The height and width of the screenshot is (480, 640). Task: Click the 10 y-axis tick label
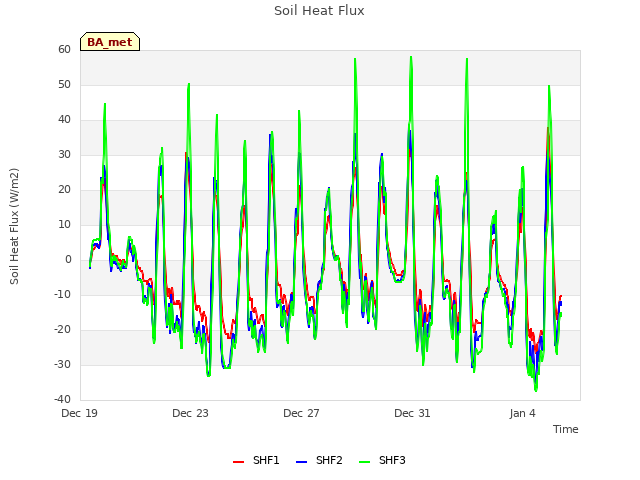[x=64, y=224]
